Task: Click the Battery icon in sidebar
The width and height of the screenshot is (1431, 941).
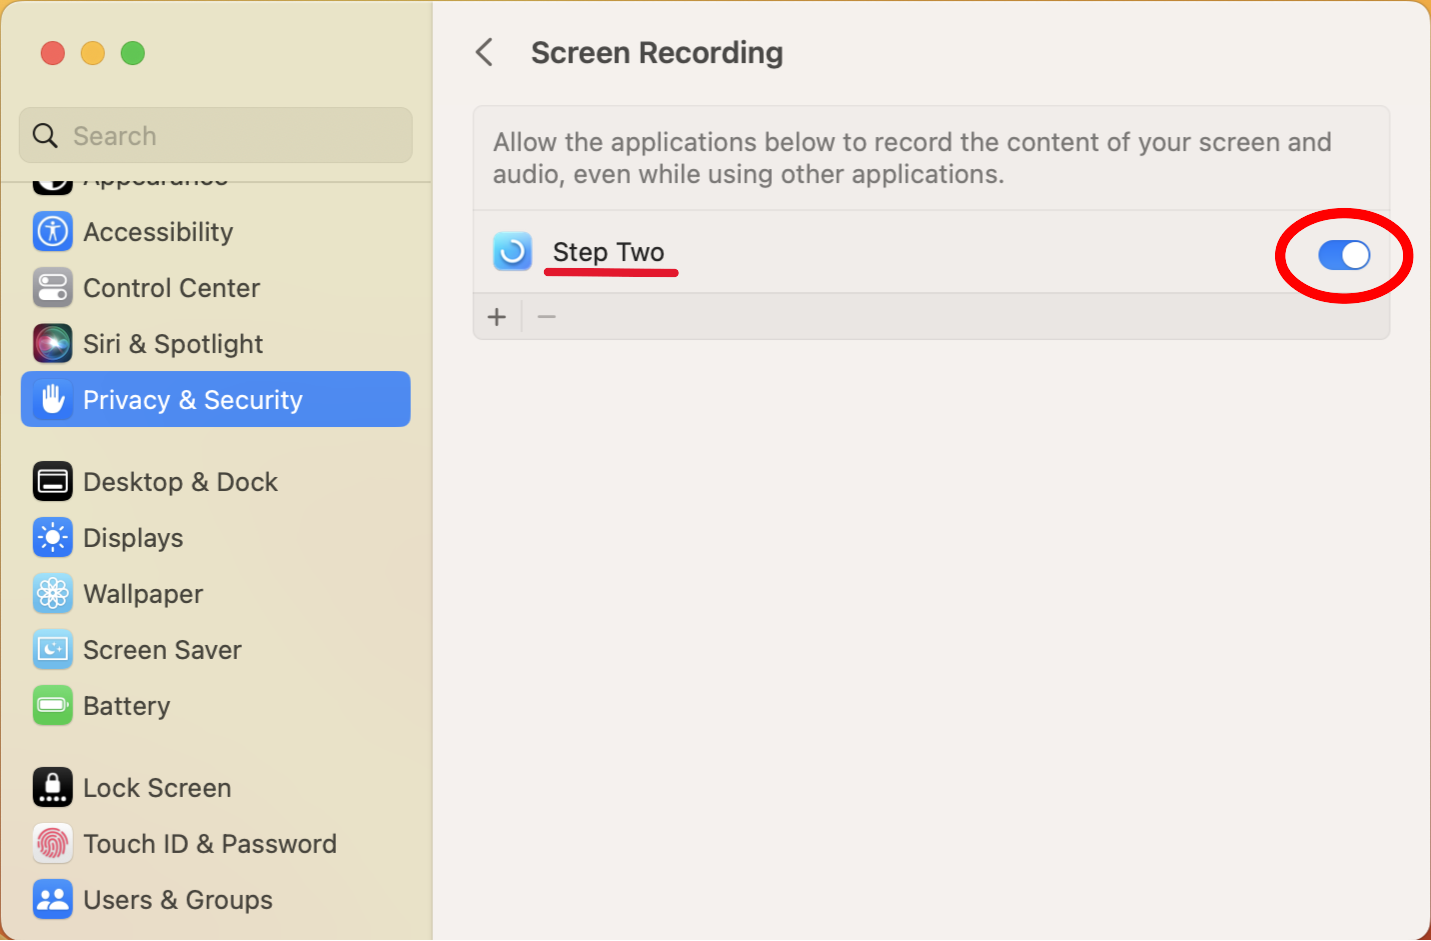Action: [53, 706]
